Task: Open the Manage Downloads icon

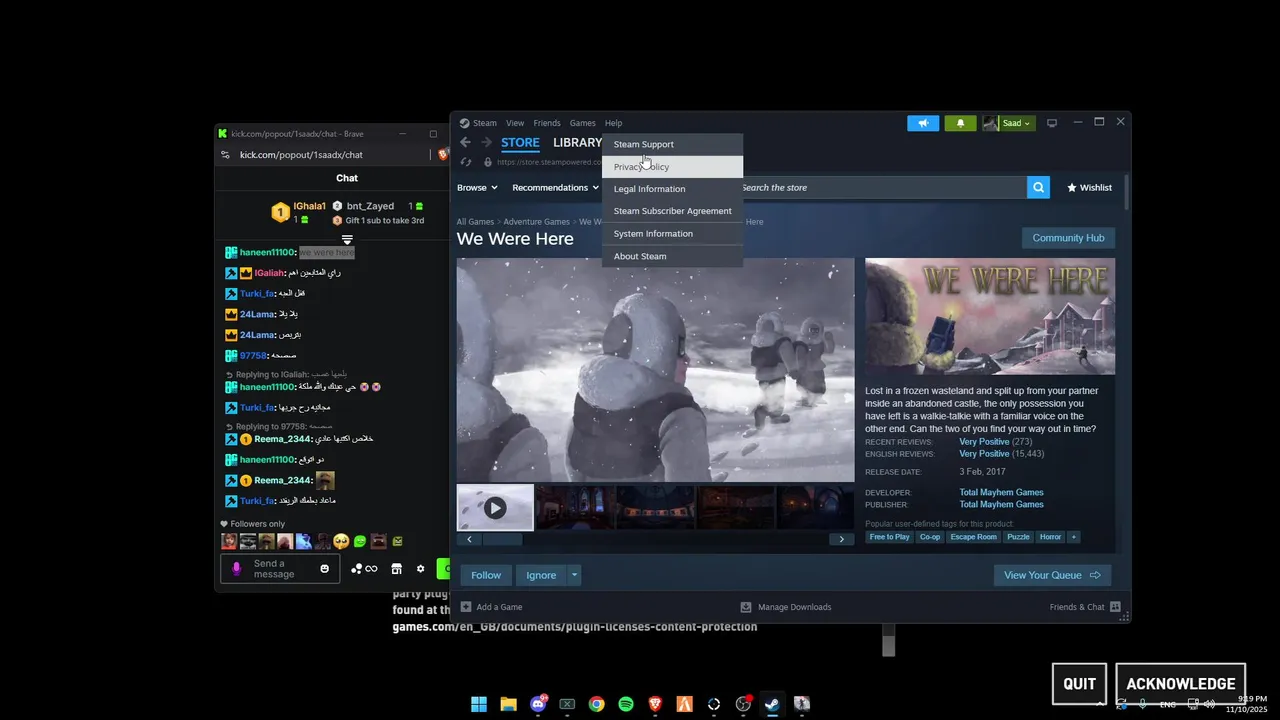Action: (746, 607)
